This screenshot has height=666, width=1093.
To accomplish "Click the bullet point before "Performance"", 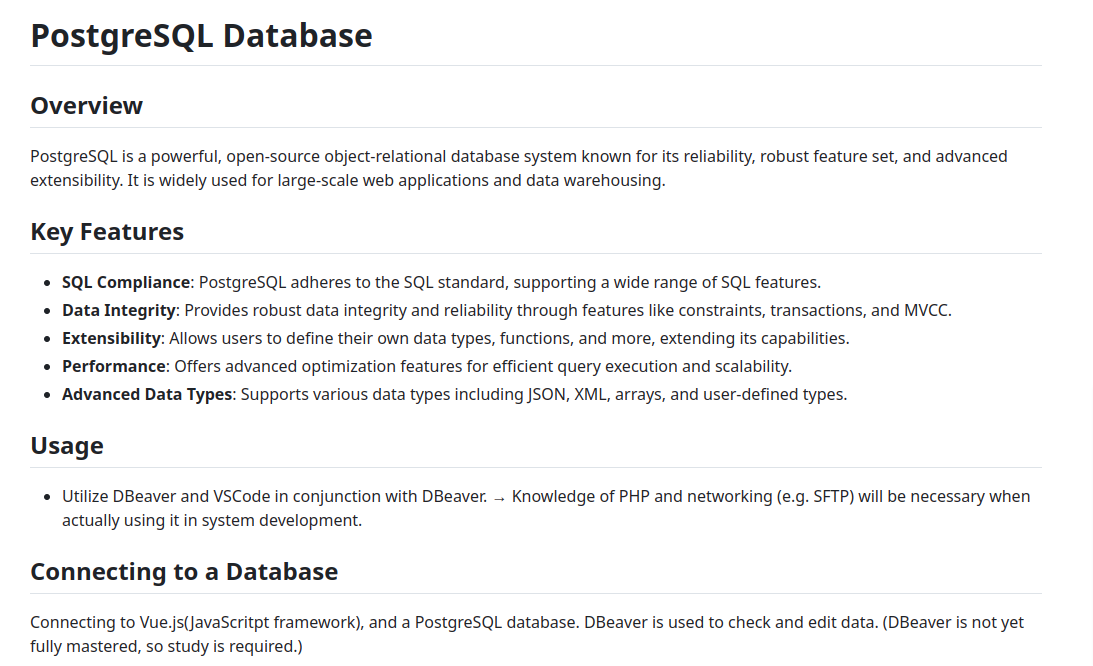I will coord(49,367).
